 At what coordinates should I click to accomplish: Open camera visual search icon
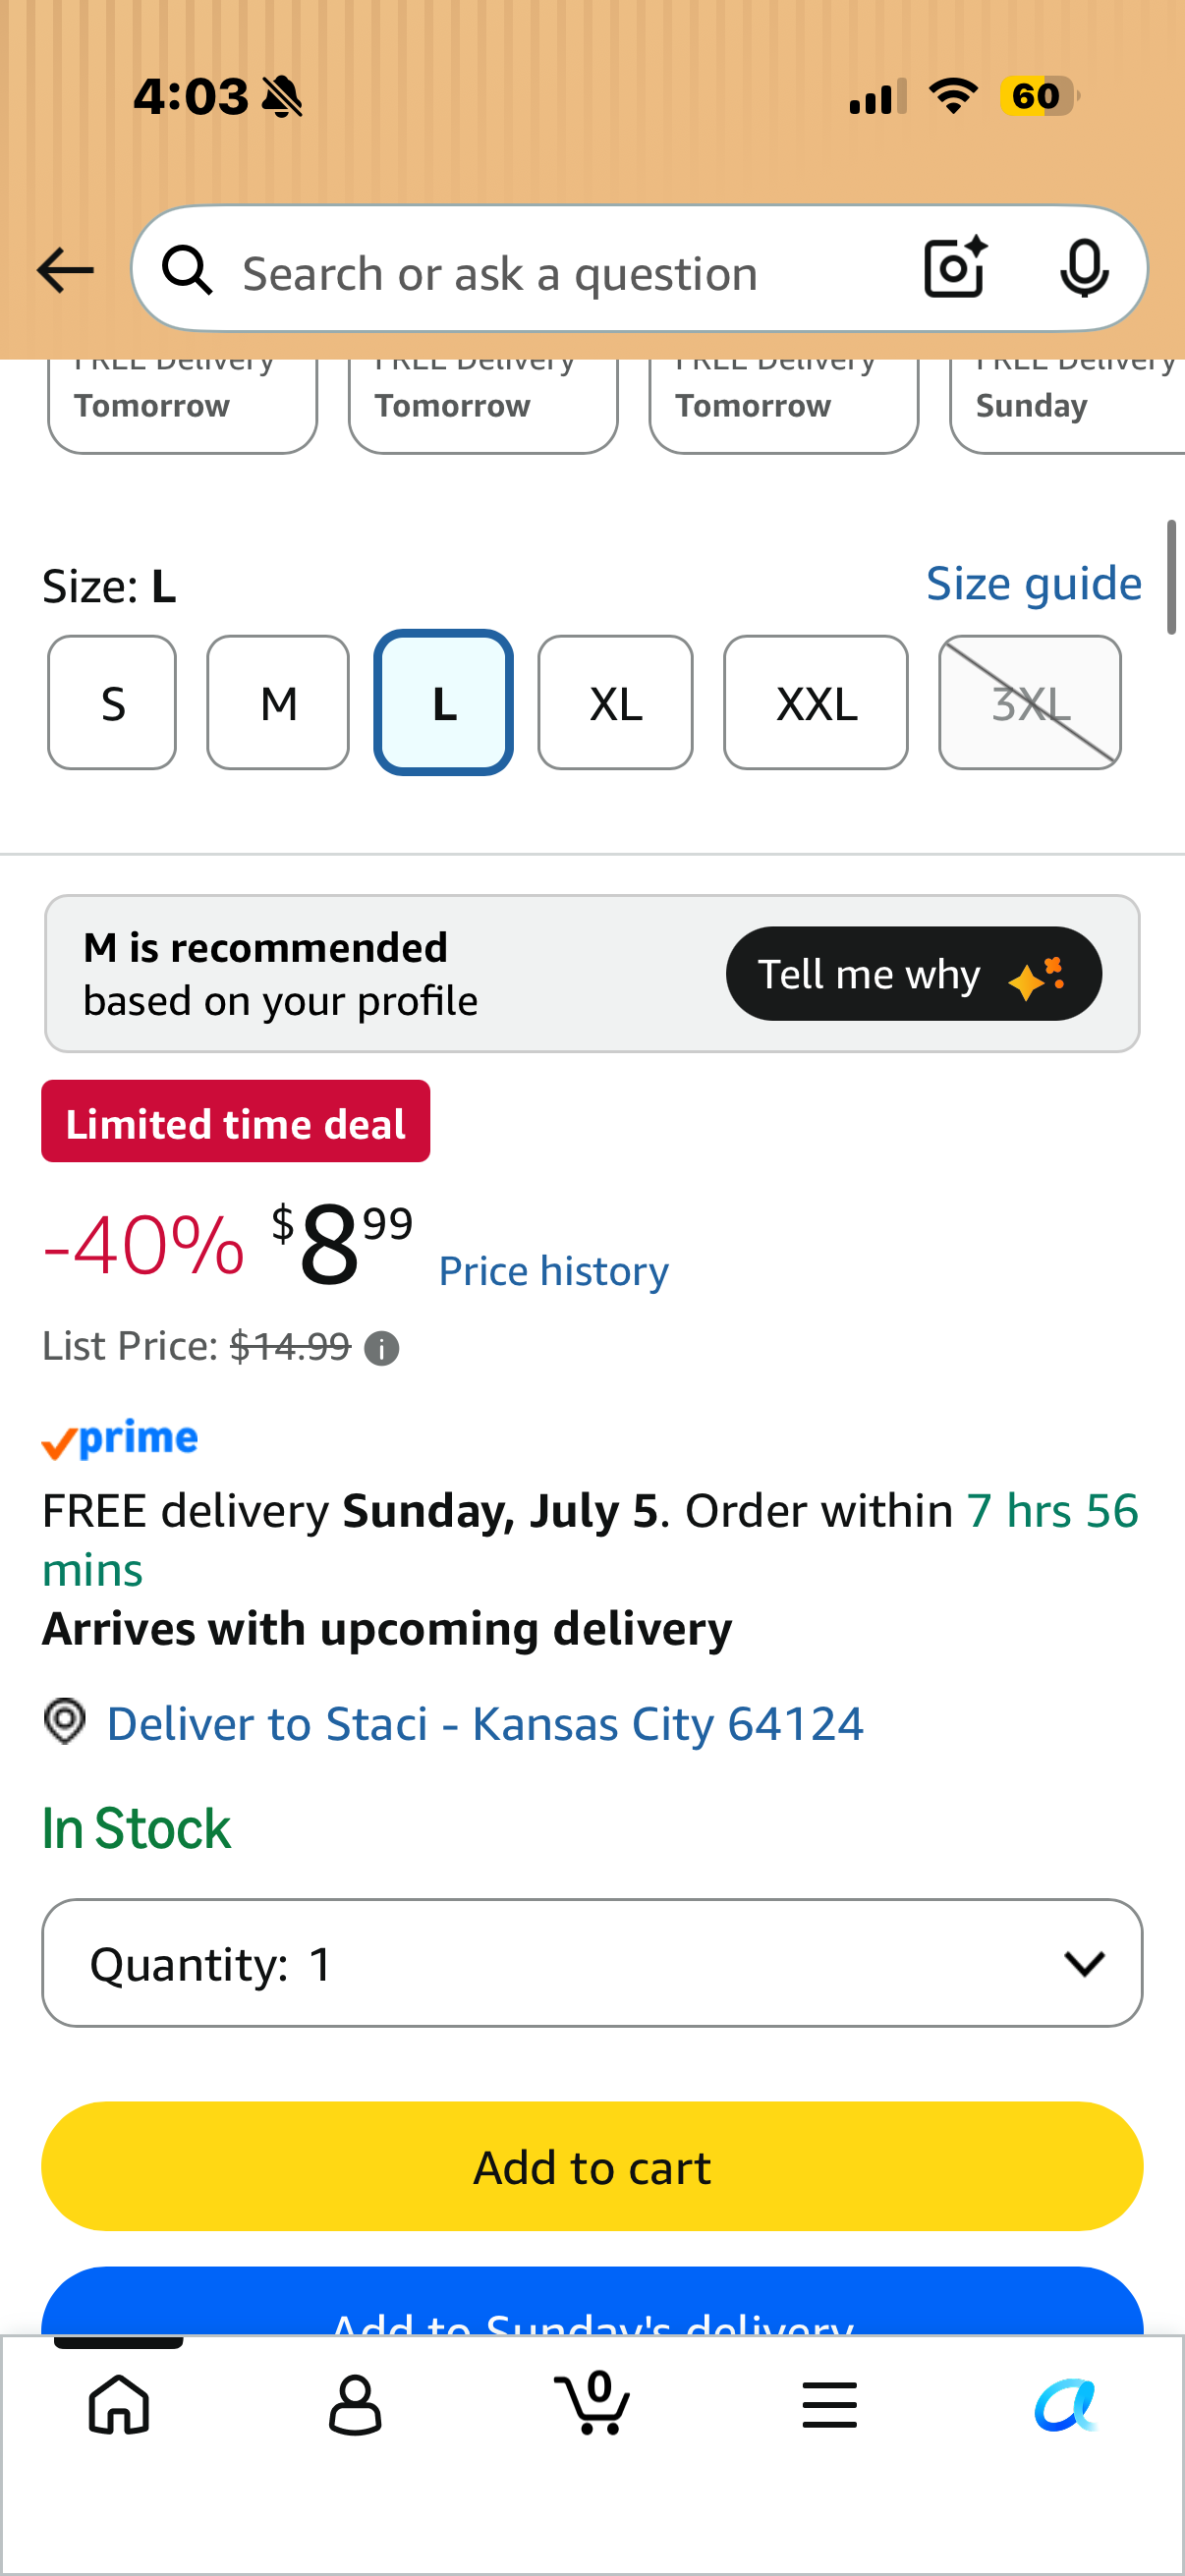click(x=955, y=268)
